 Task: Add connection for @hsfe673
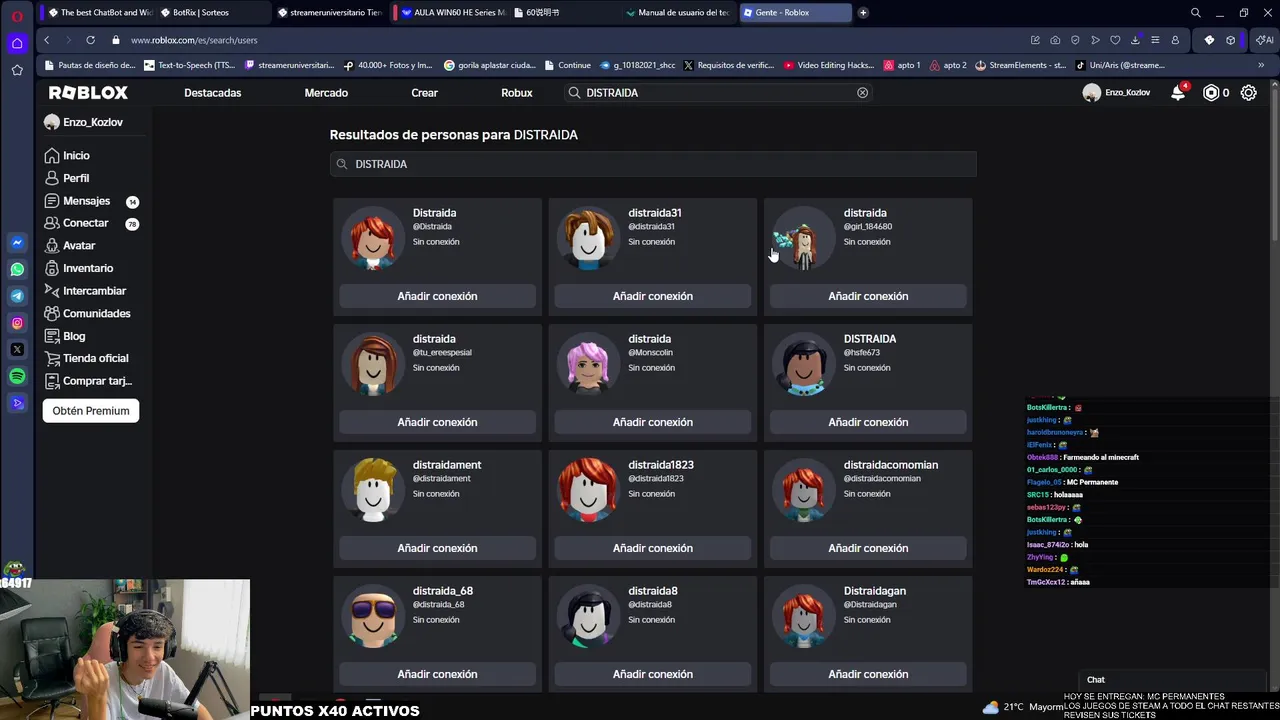pyautogui.click(x=868, y=422)
